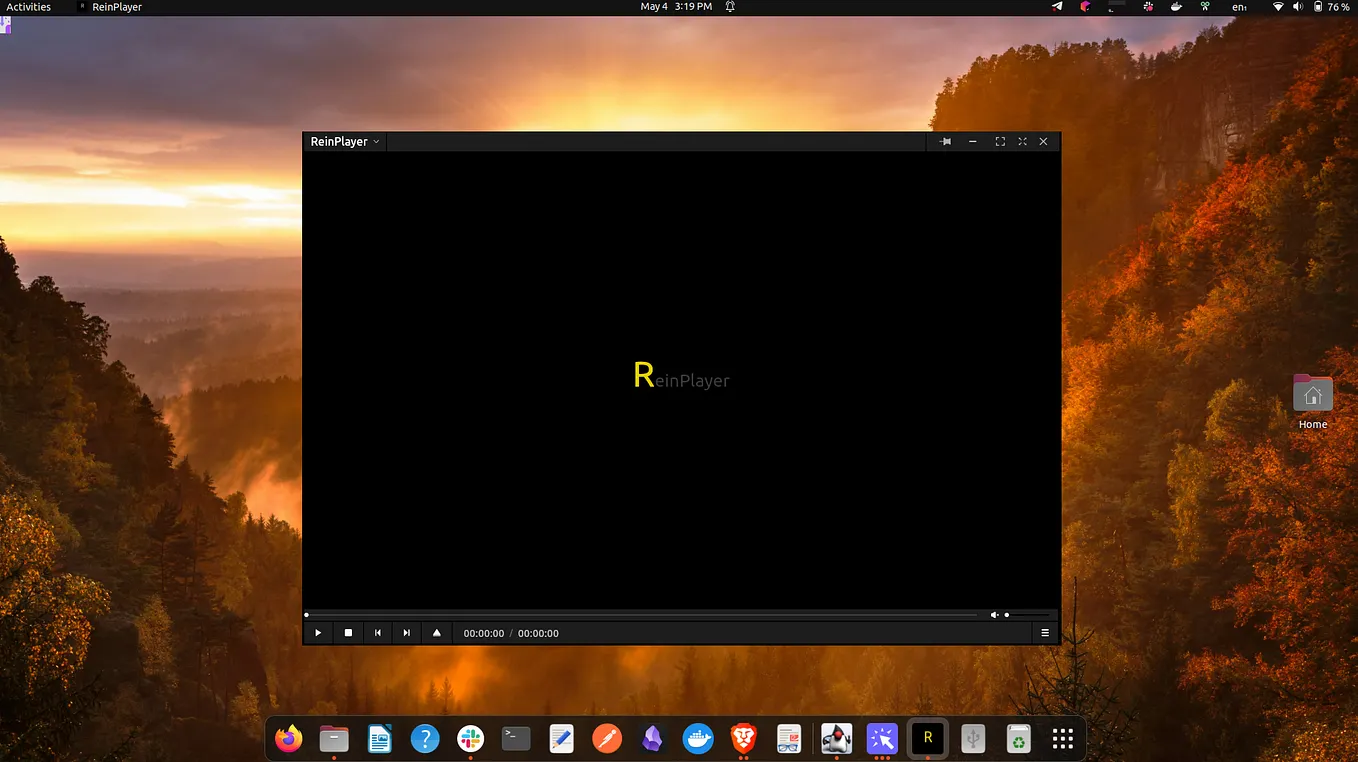1358x762 pixels.
Task: Open the en keyboard layout dropdown
Action: (1239, 7)
